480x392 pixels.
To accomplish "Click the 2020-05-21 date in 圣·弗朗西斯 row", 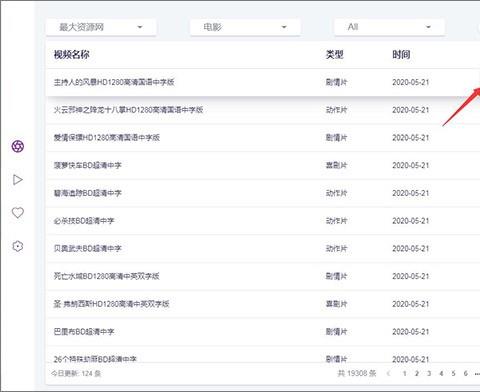I will click(x=410, y=304).
